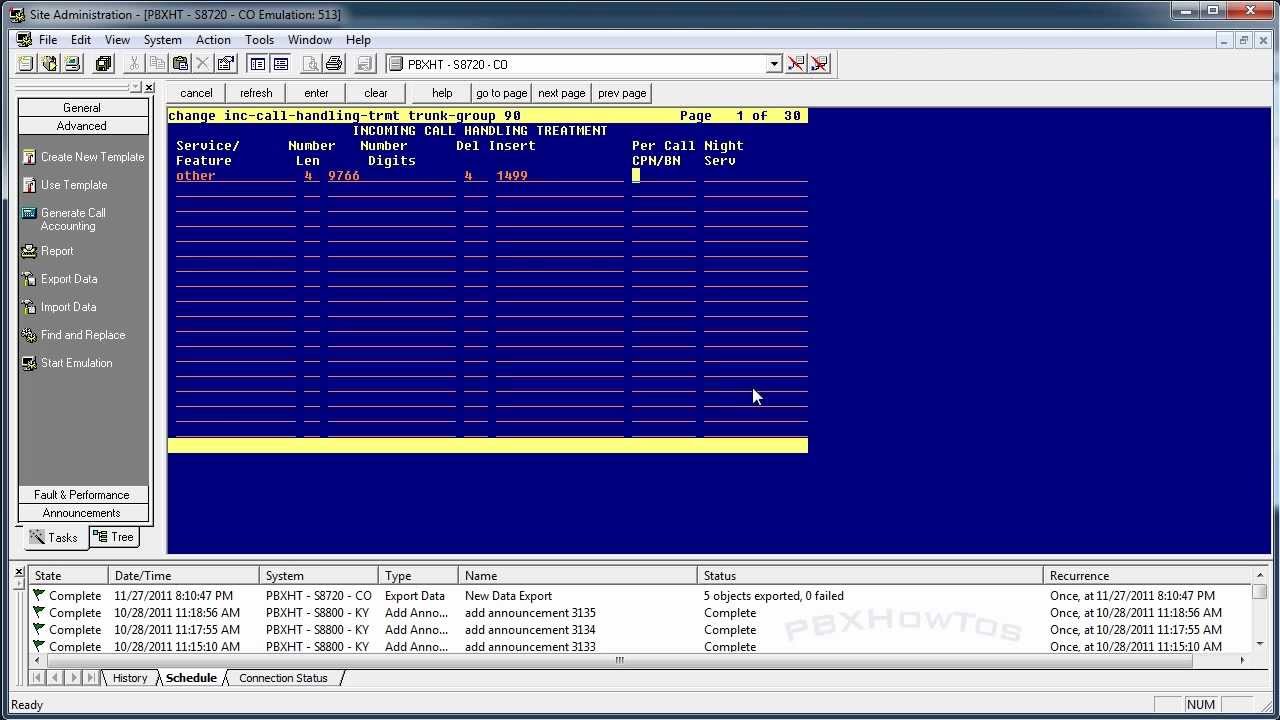The image size is (1280, 720).
Task: Open the Help menu
Action: [358, 40]
